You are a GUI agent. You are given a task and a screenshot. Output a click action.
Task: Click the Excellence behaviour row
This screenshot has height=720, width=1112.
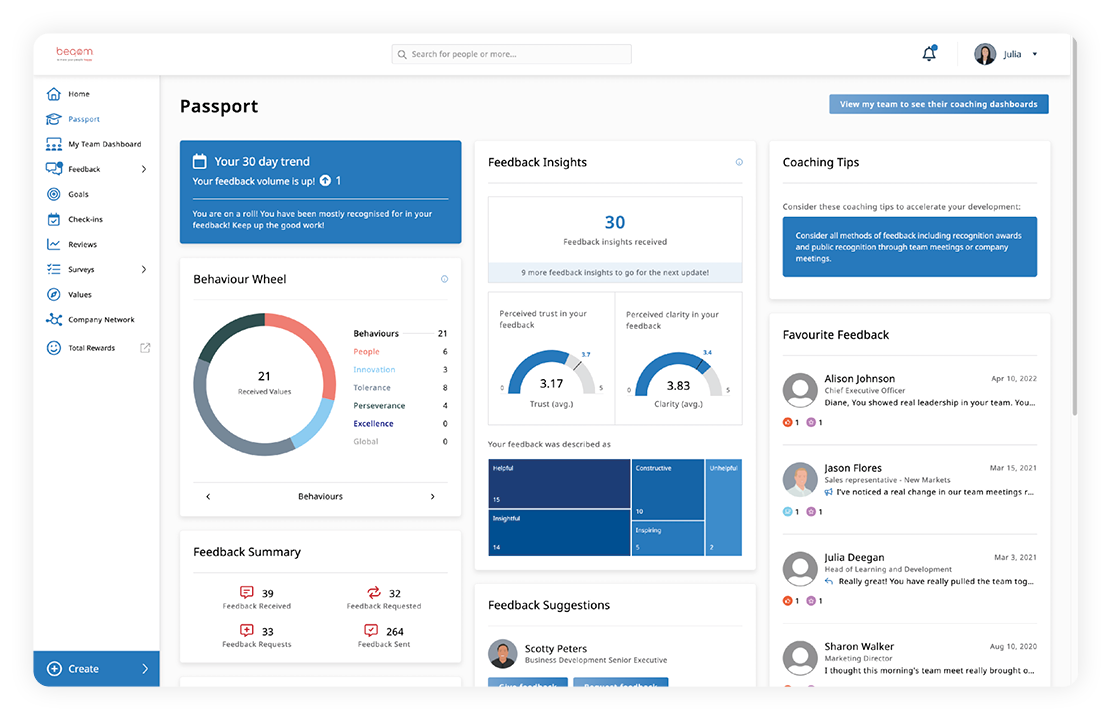point(401,423)
